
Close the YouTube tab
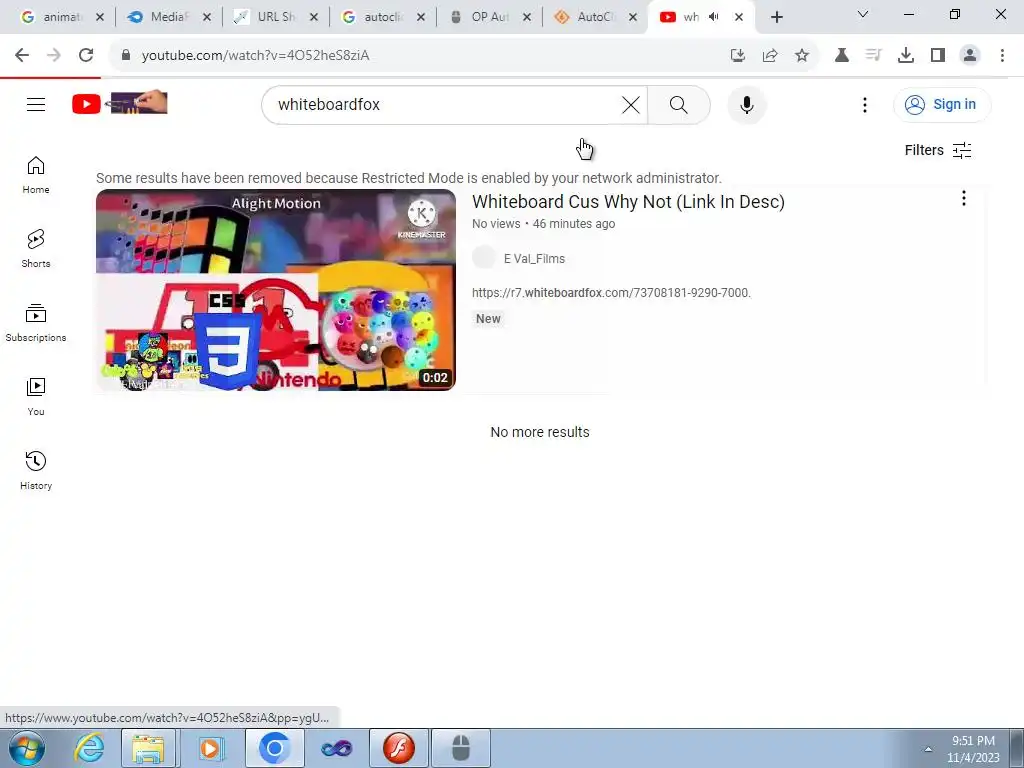739,17
